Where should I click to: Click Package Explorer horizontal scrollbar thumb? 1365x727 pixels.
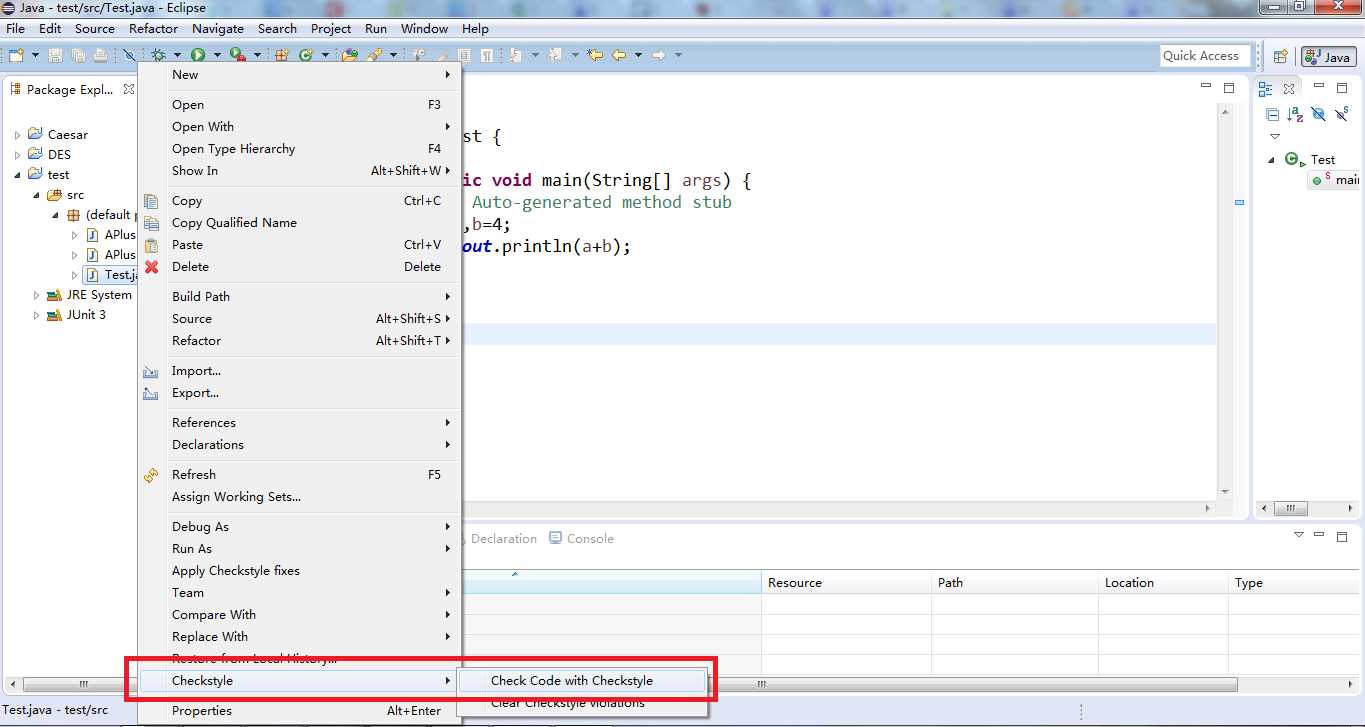click(82, 685)
